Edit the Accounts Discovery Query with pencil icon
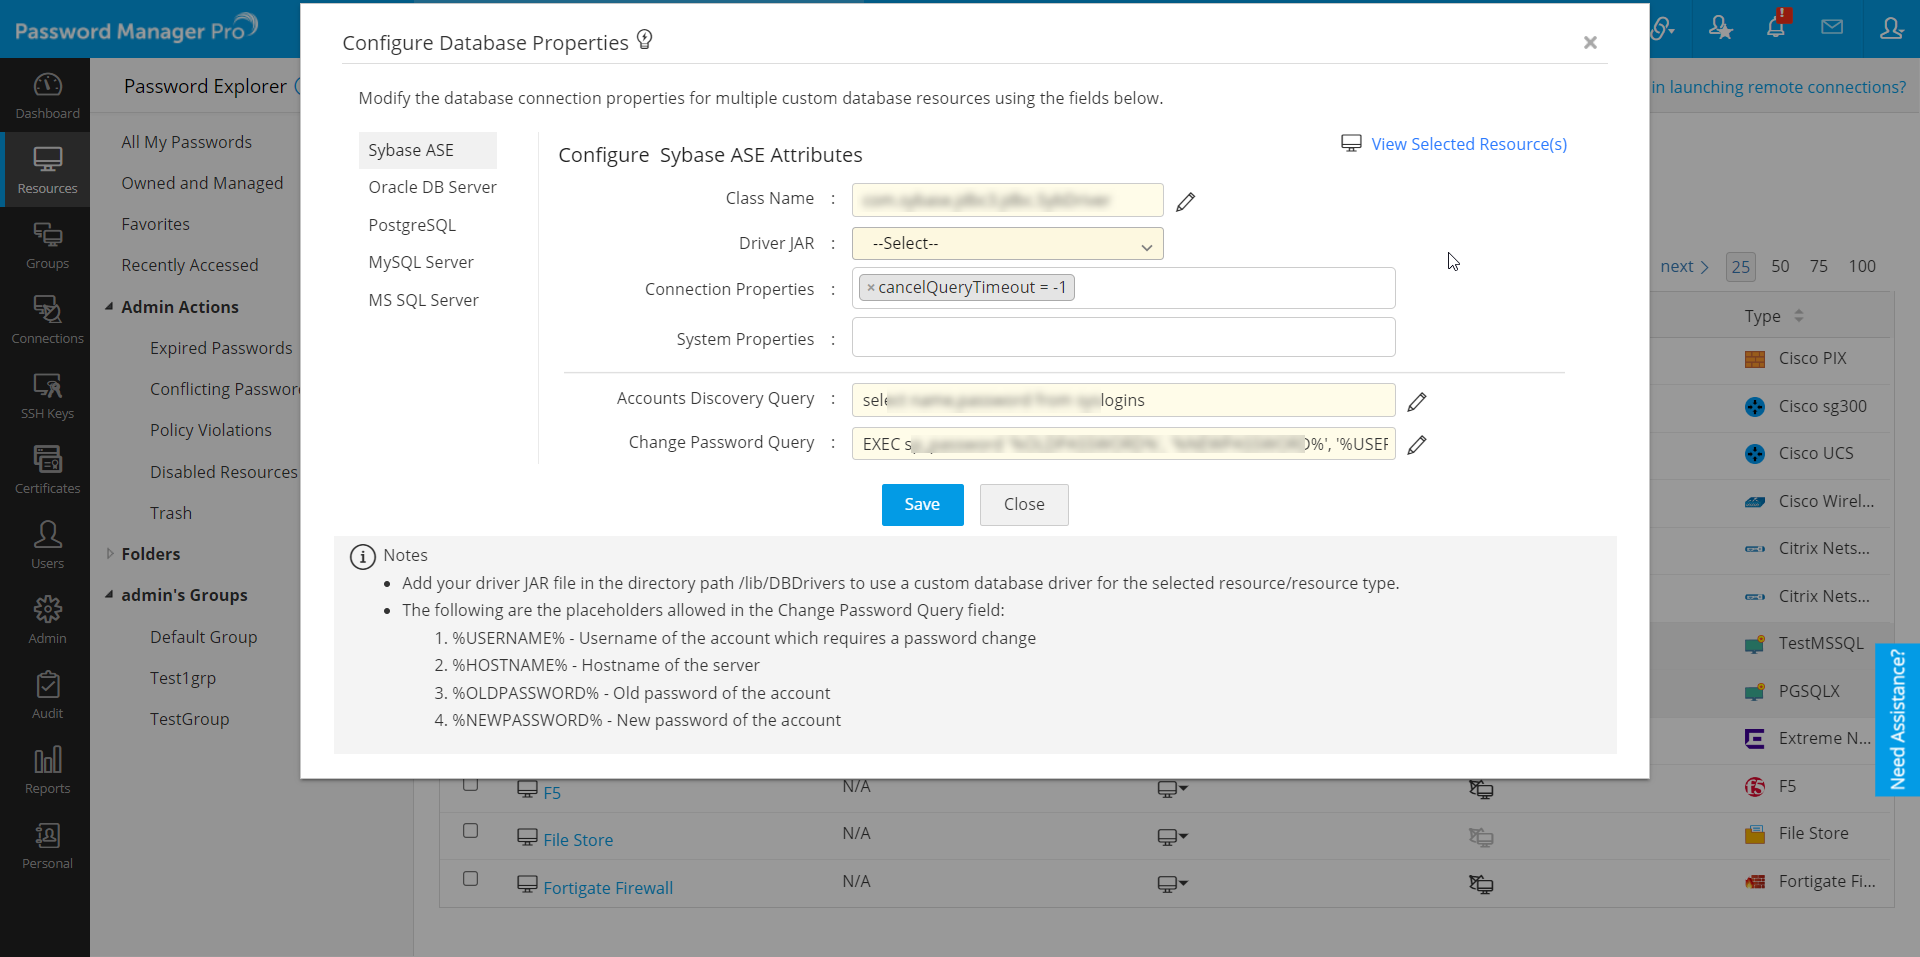This screenshot has height=957, width=1920. click(1416, 402)
